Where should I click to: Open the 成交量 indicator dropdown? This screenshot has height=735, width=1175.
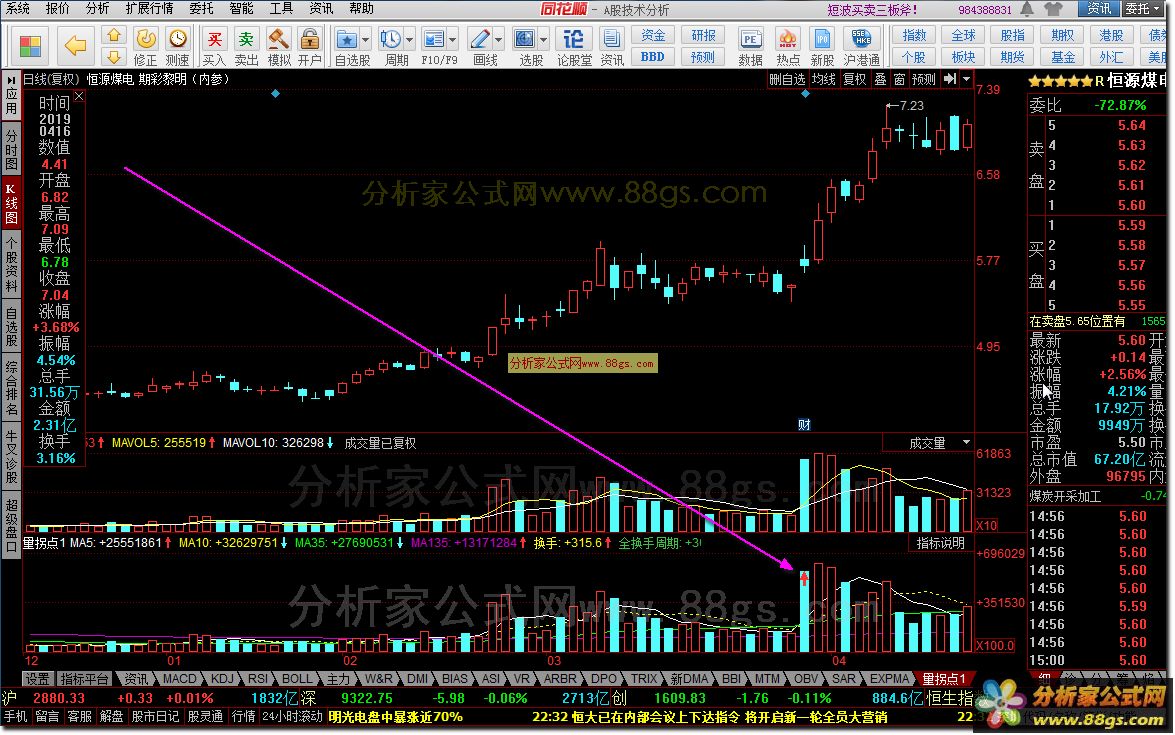click(x=967, y=443)
